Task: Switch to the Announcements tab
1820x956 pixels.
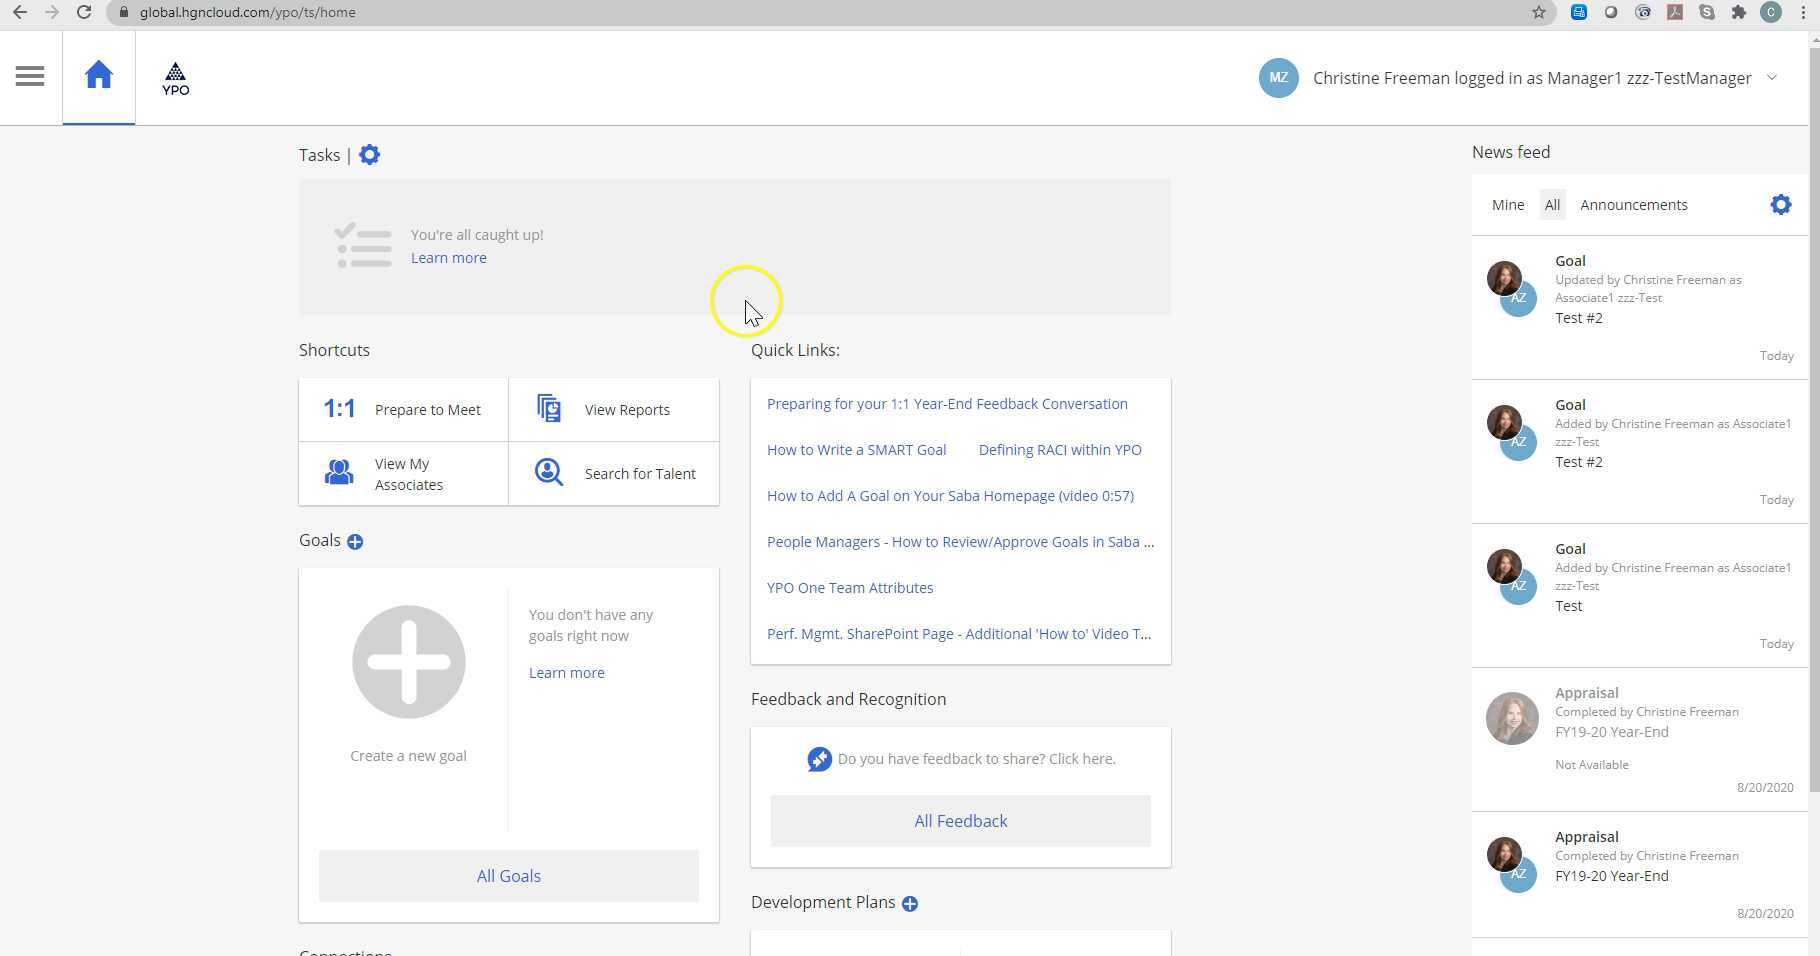Action: coord(1633,204)
